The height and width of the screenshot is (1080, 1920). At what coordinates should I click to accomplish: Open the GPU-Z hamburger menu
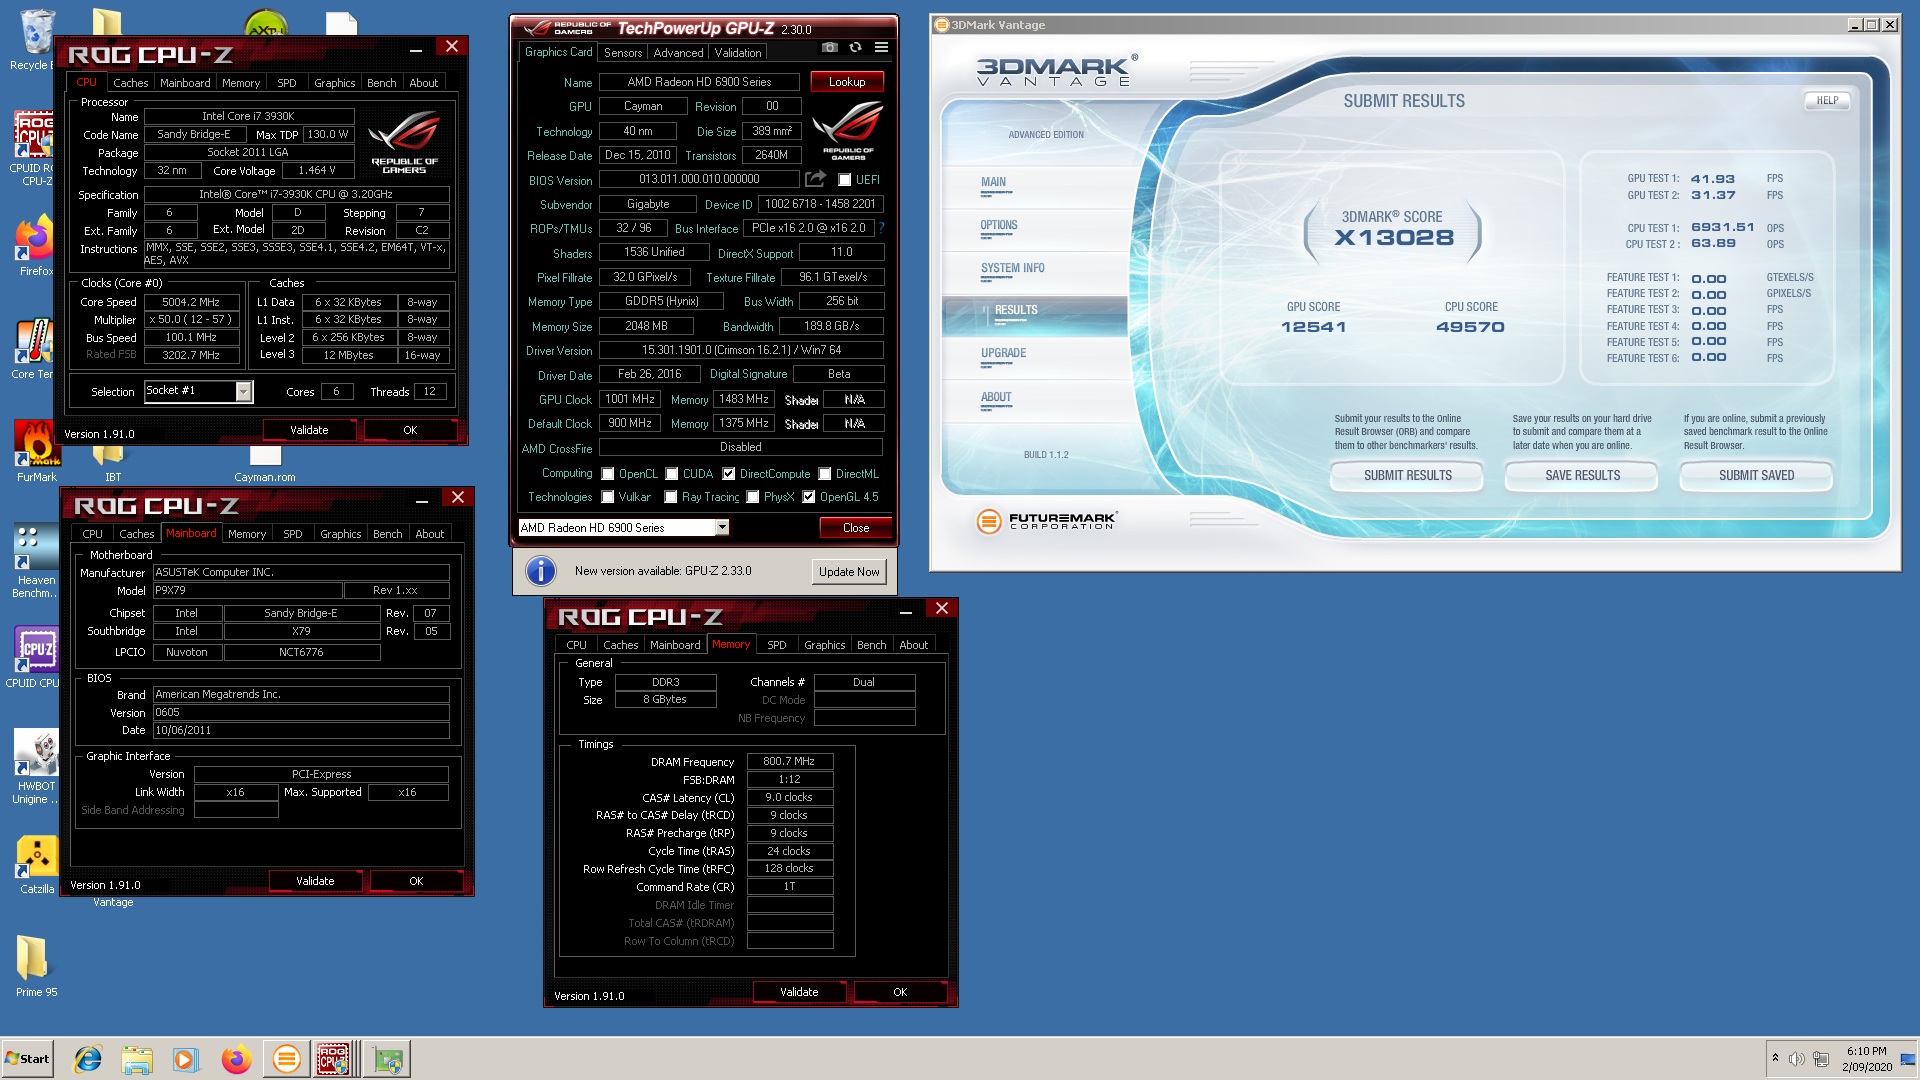pos(881,47)
